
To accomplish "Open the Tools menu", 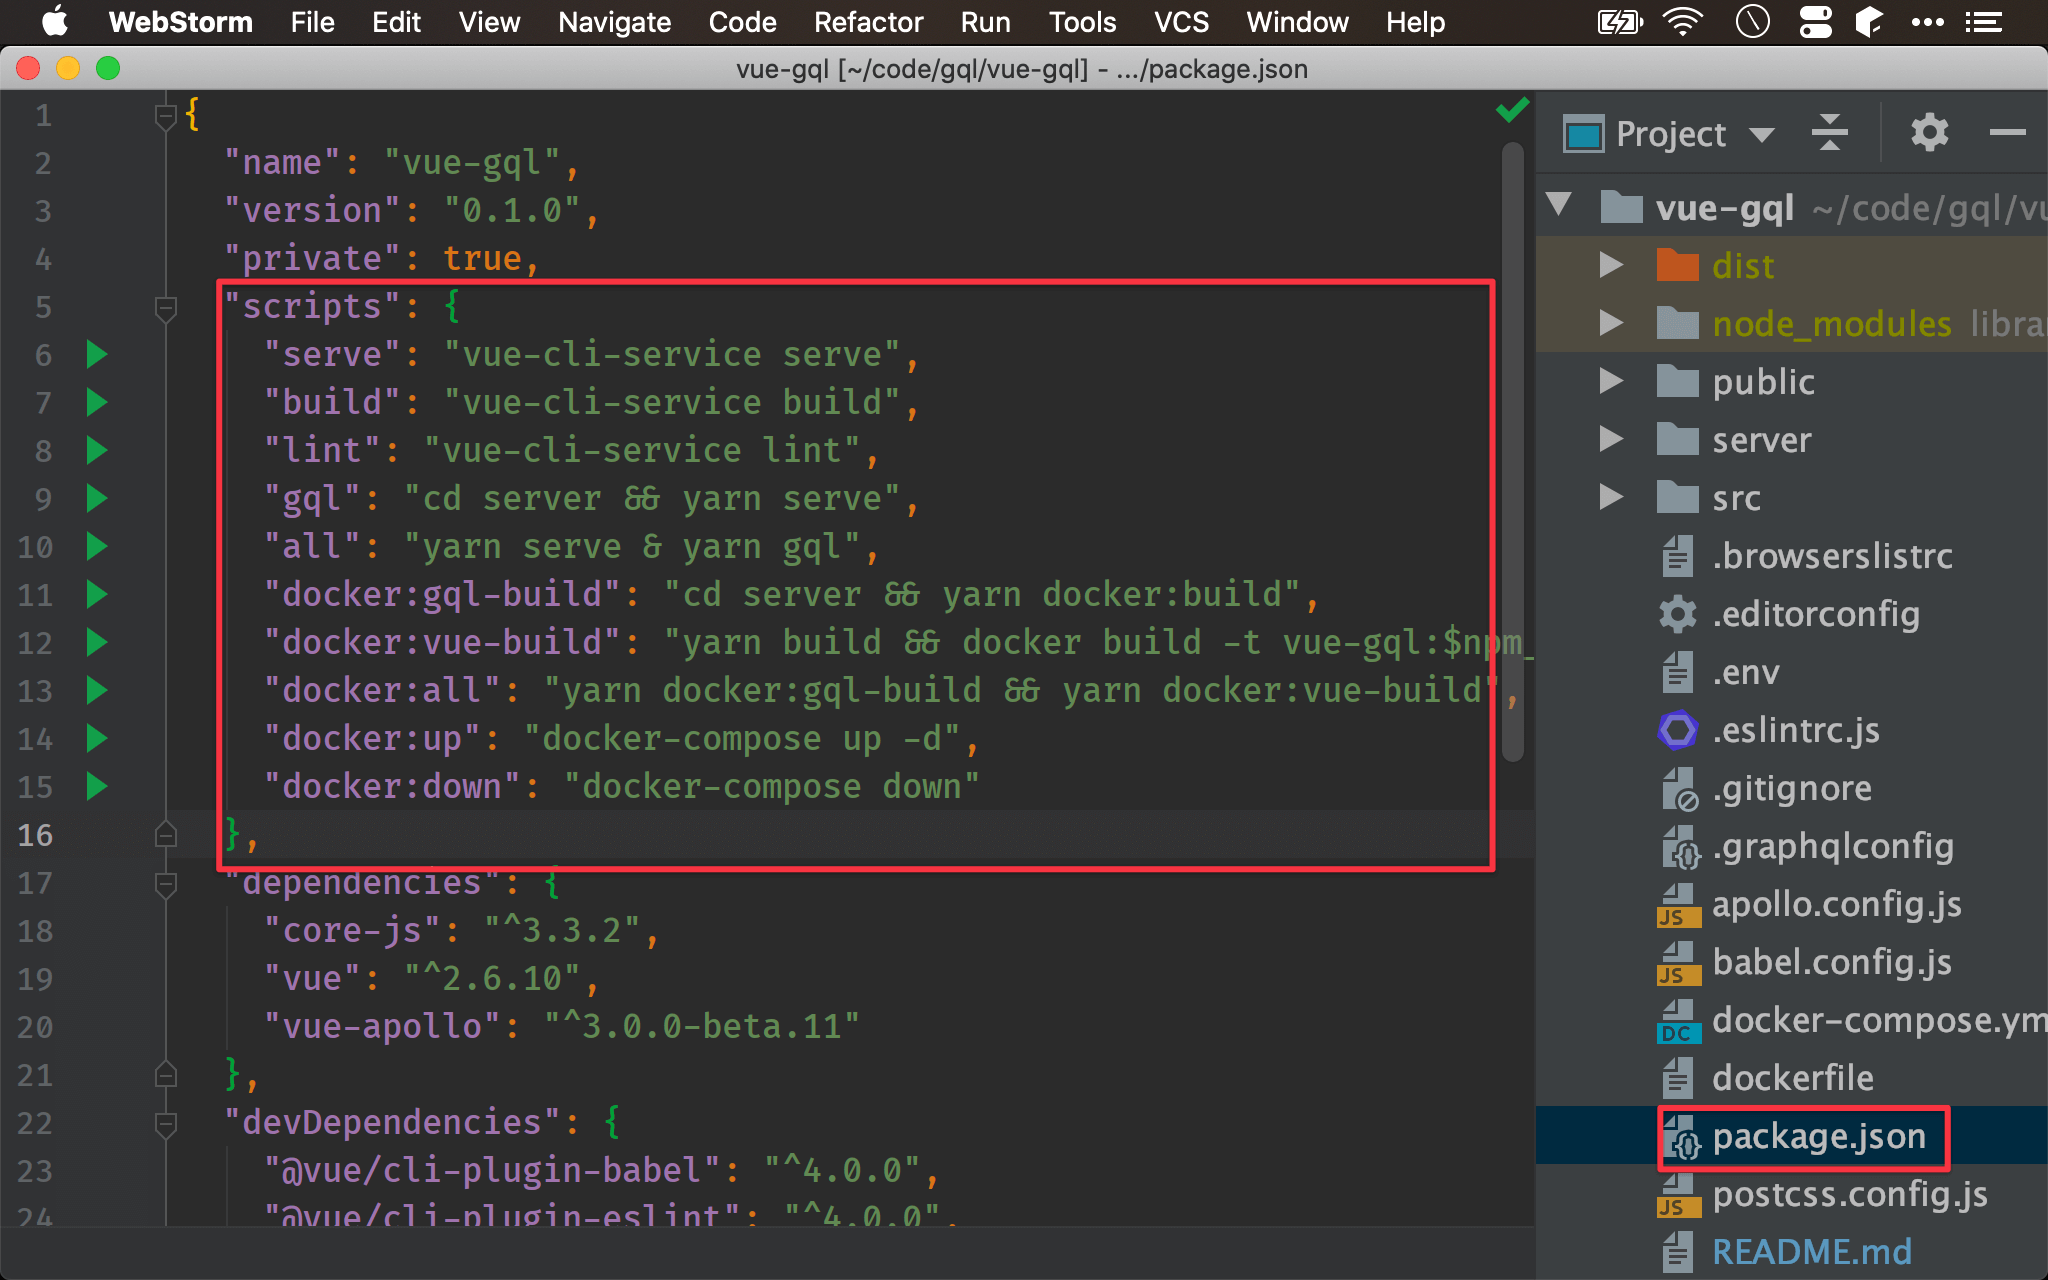I will click(1082, 22).
